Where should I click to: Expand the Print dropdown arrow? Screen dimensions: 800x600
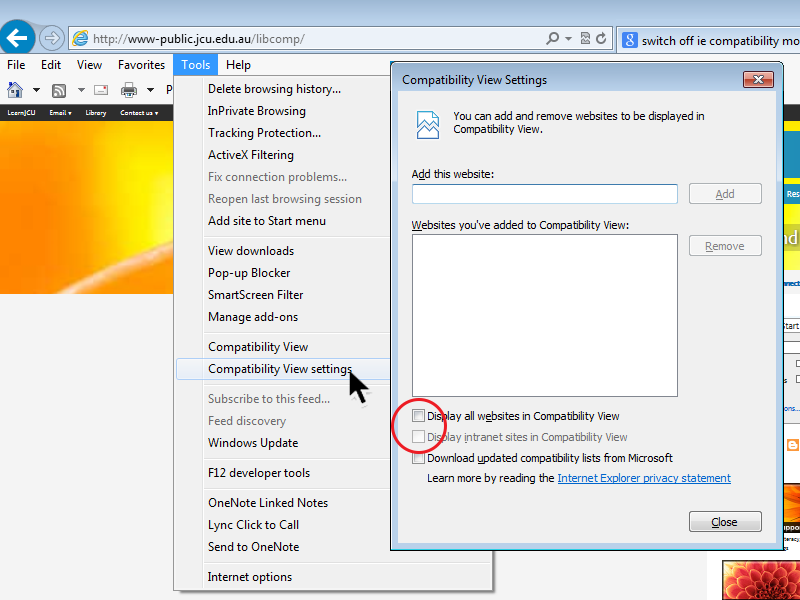pyautogui.click(x=151, y=90)
